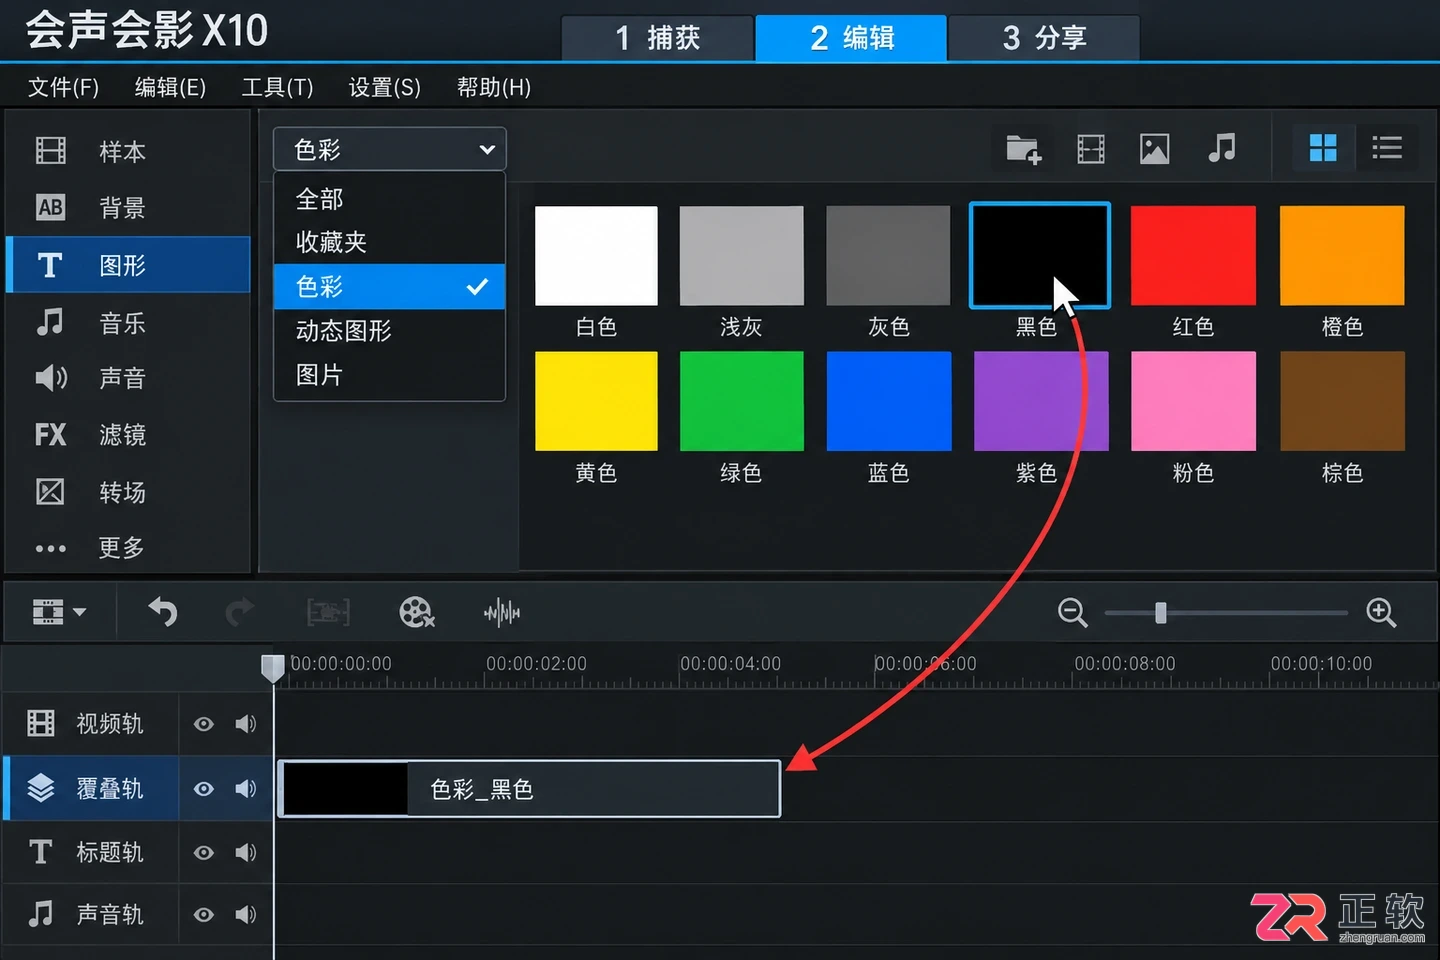
Task: Switch to the 1 捕获 tab
Action: pyautogui.click(x=657, y=38)
